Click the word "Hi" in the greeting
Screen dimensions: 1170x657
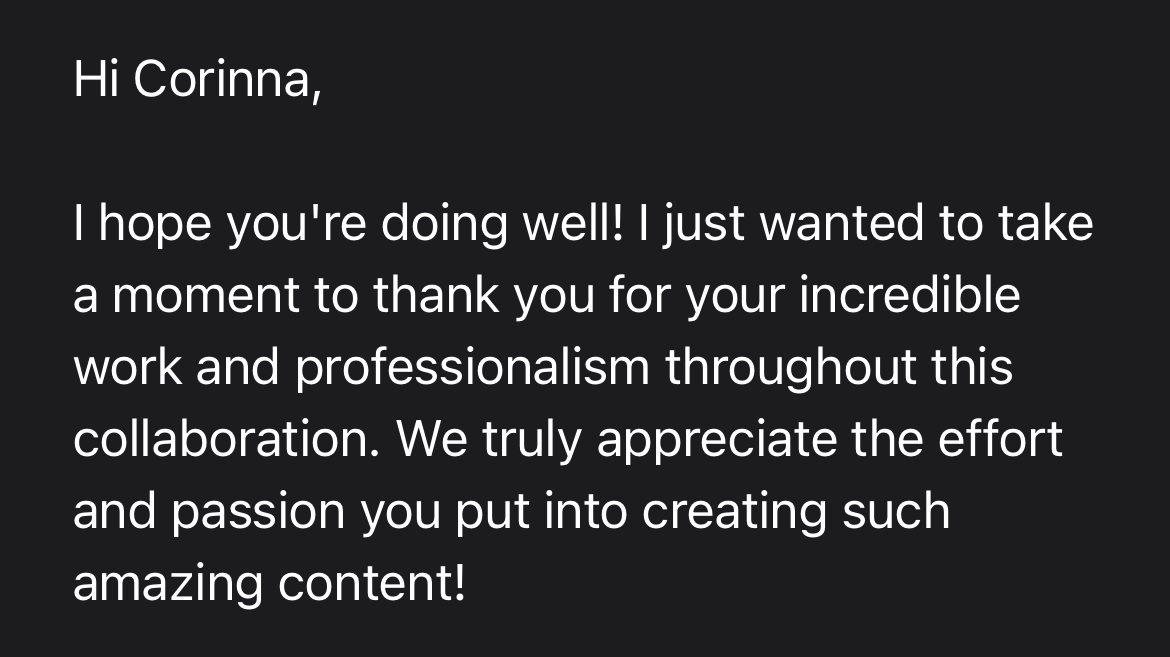coord(94,81)
